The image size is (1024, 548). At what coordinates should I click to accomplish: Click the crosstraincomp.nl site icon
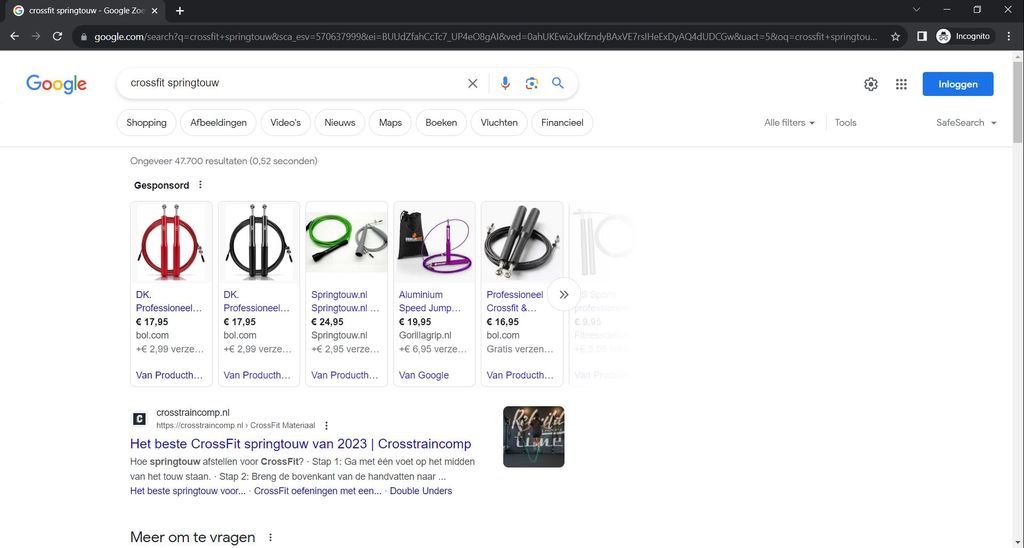(139, 419)
